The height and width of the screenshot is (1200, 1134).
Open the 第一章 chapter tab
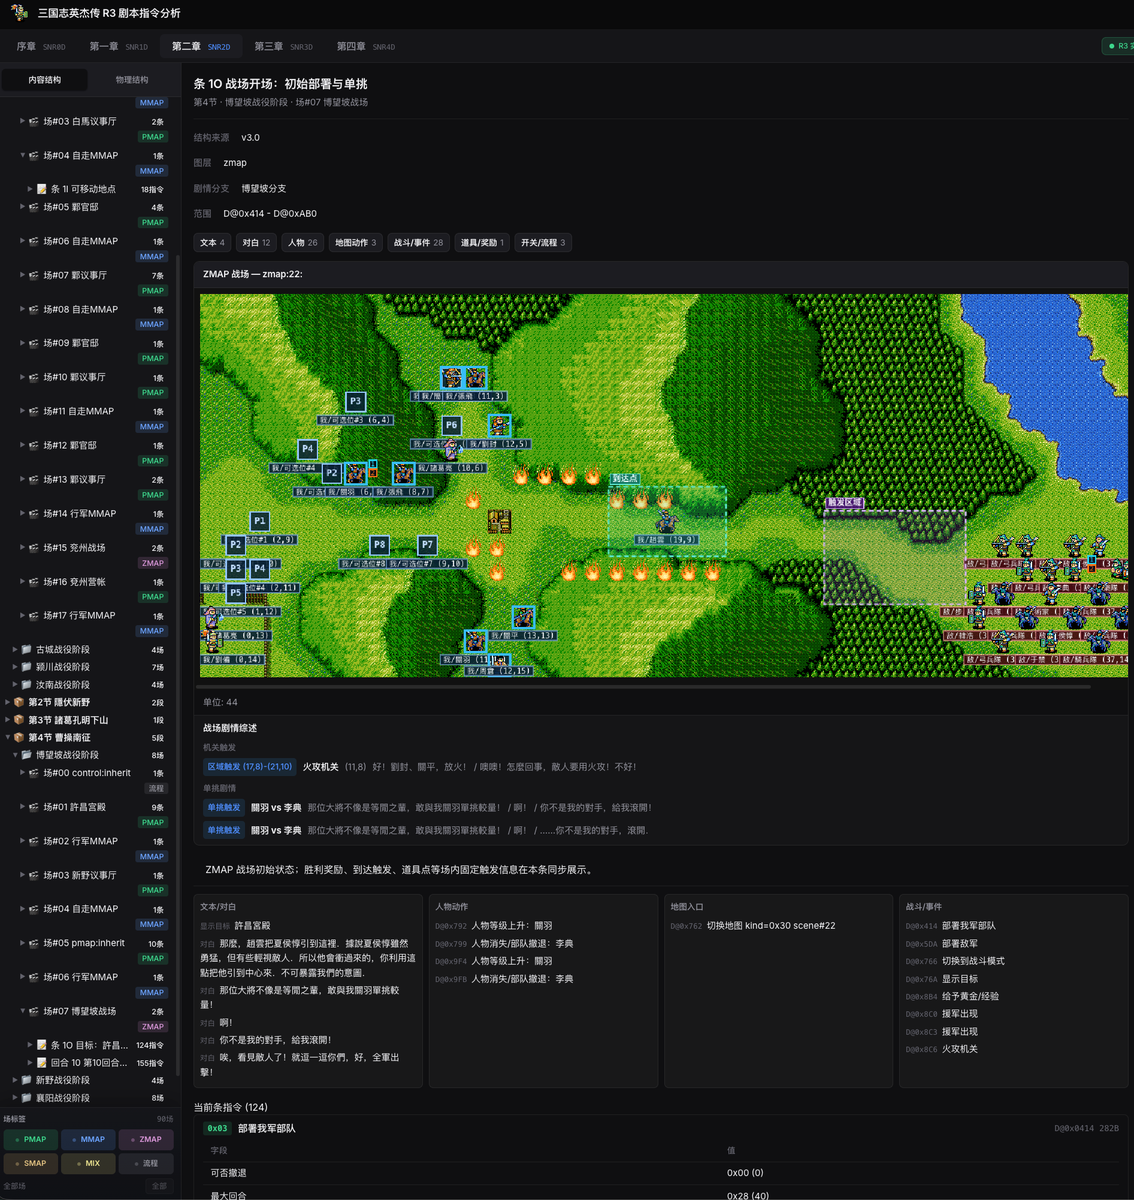coord(118,46)
